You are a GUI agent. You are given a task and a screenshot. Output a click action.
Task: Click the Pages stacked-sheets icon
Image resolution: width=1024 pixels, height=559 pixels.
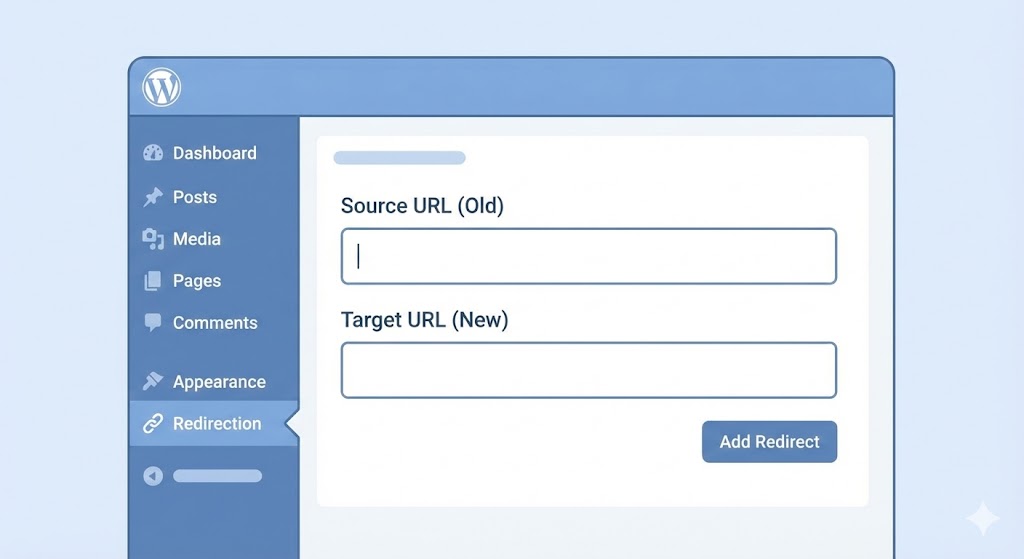[x=153, y=281]
